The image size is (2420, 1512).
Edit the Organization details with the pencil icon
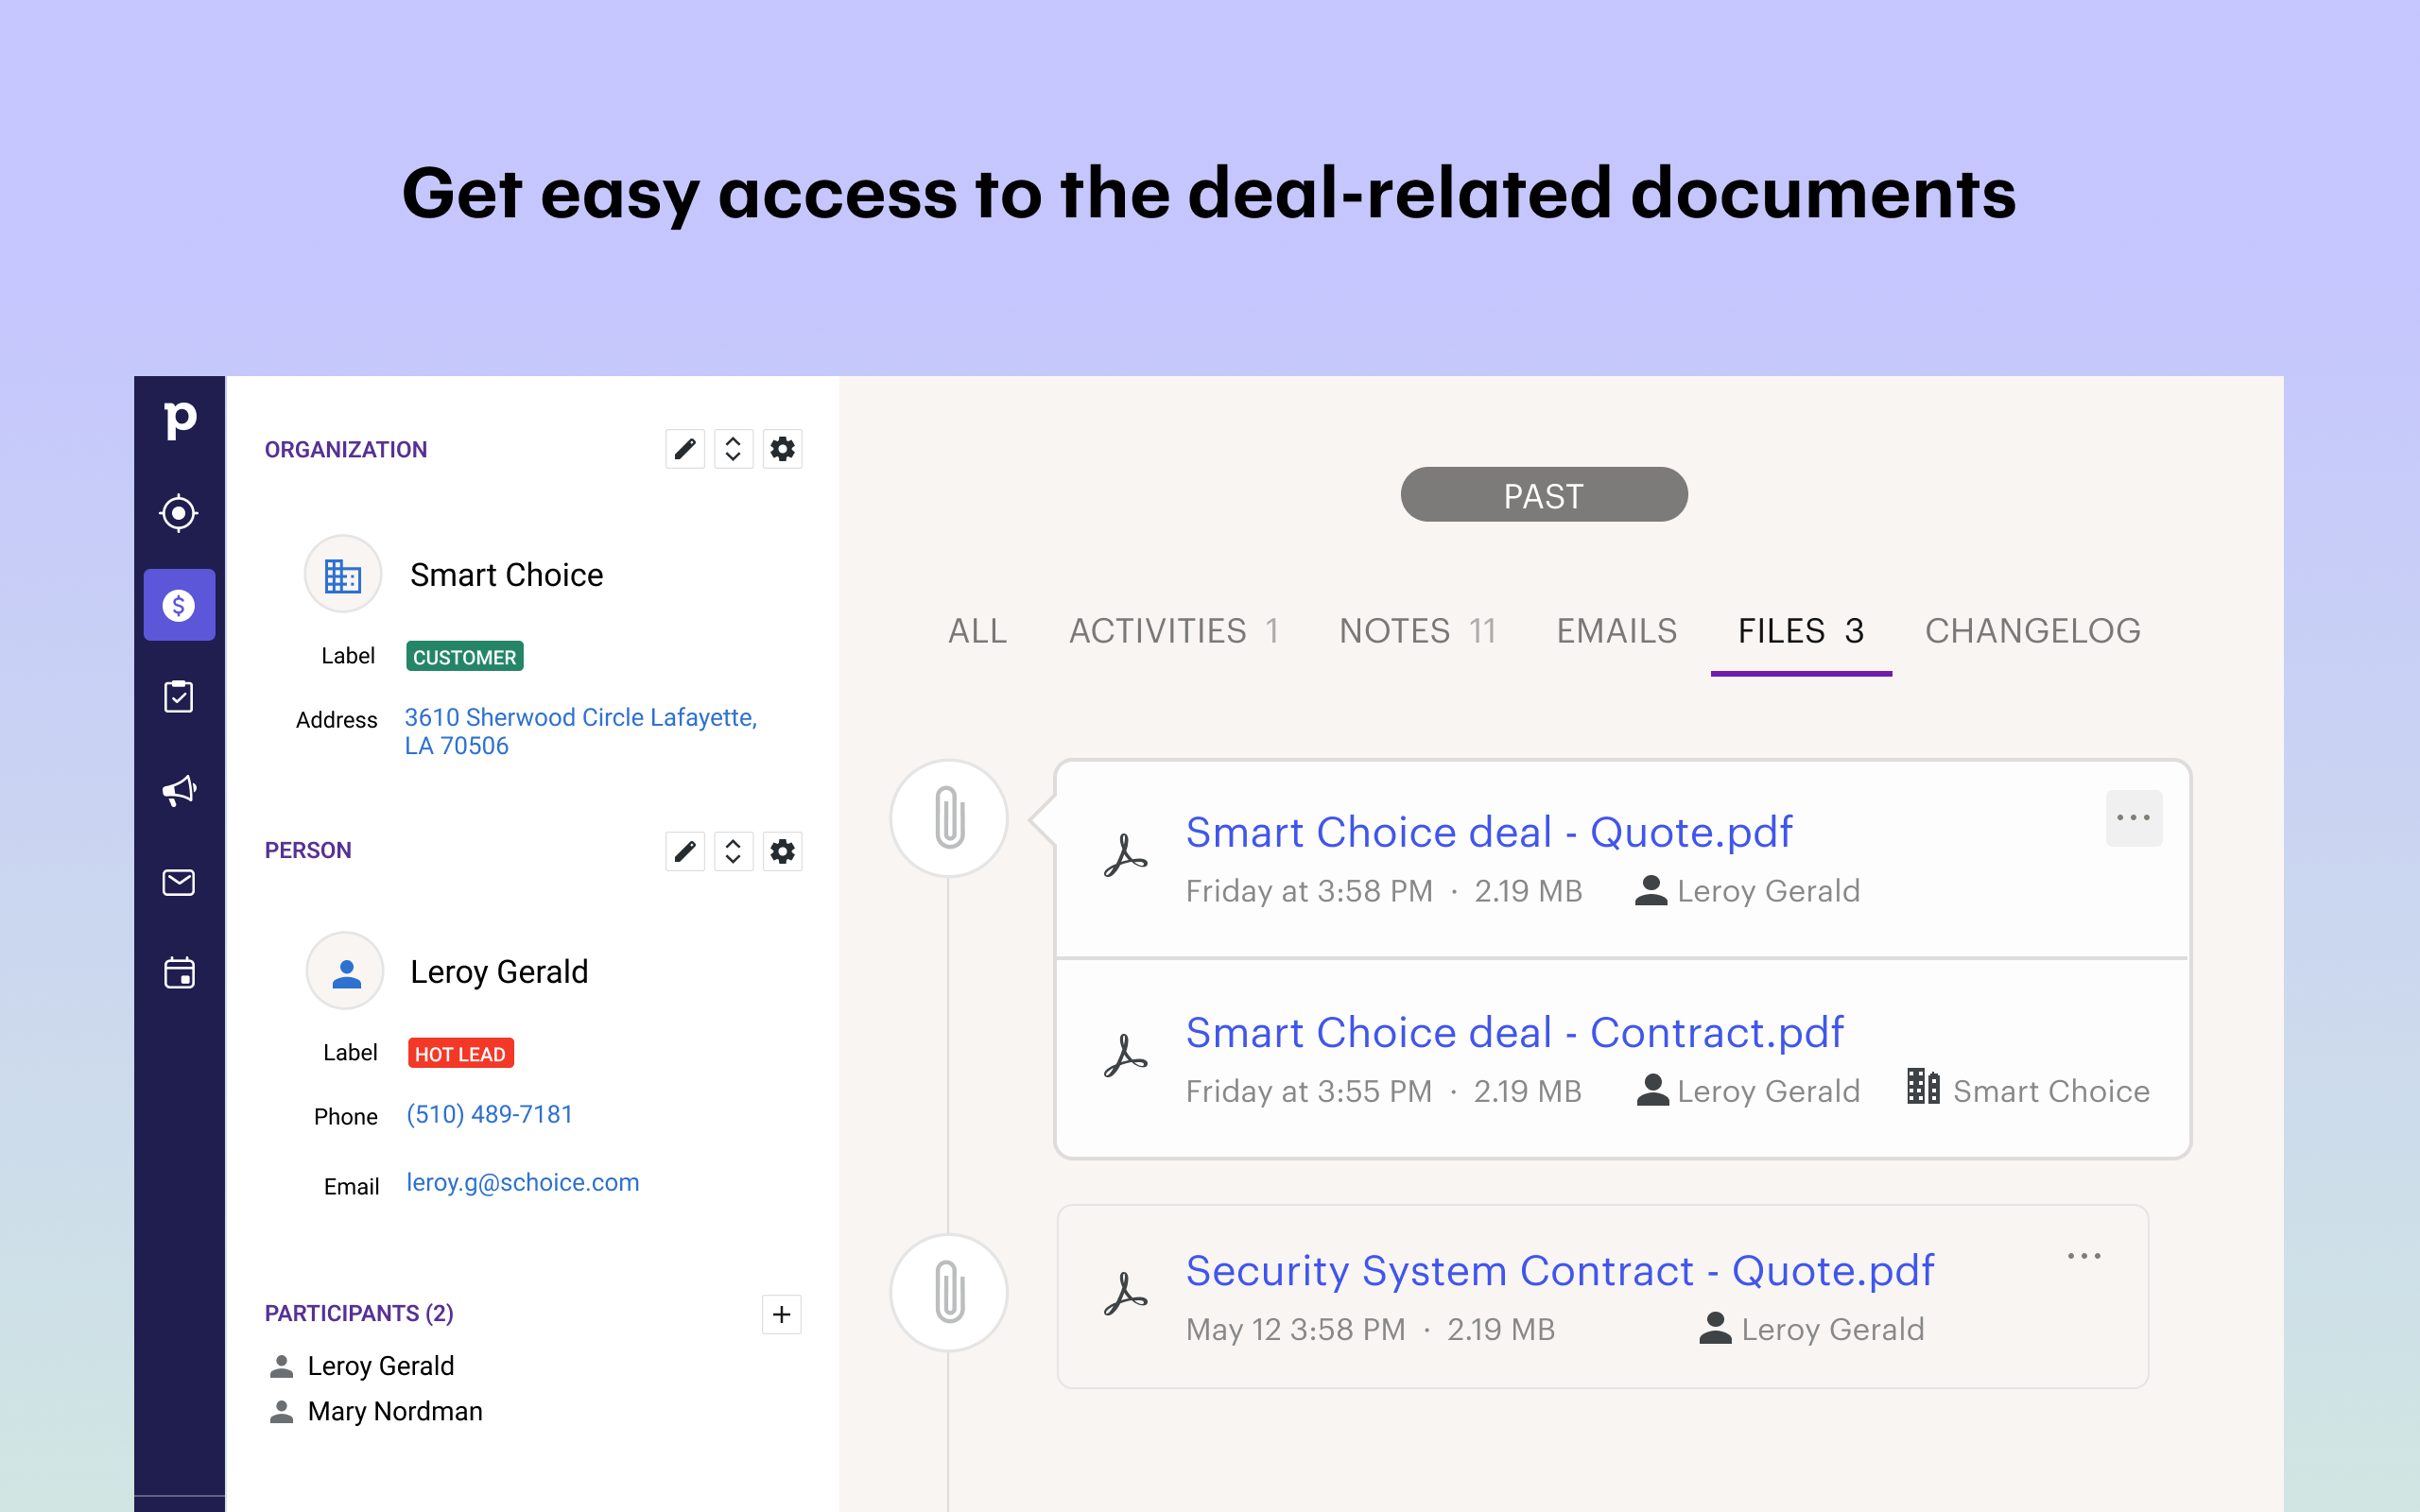tap(685, 449)
